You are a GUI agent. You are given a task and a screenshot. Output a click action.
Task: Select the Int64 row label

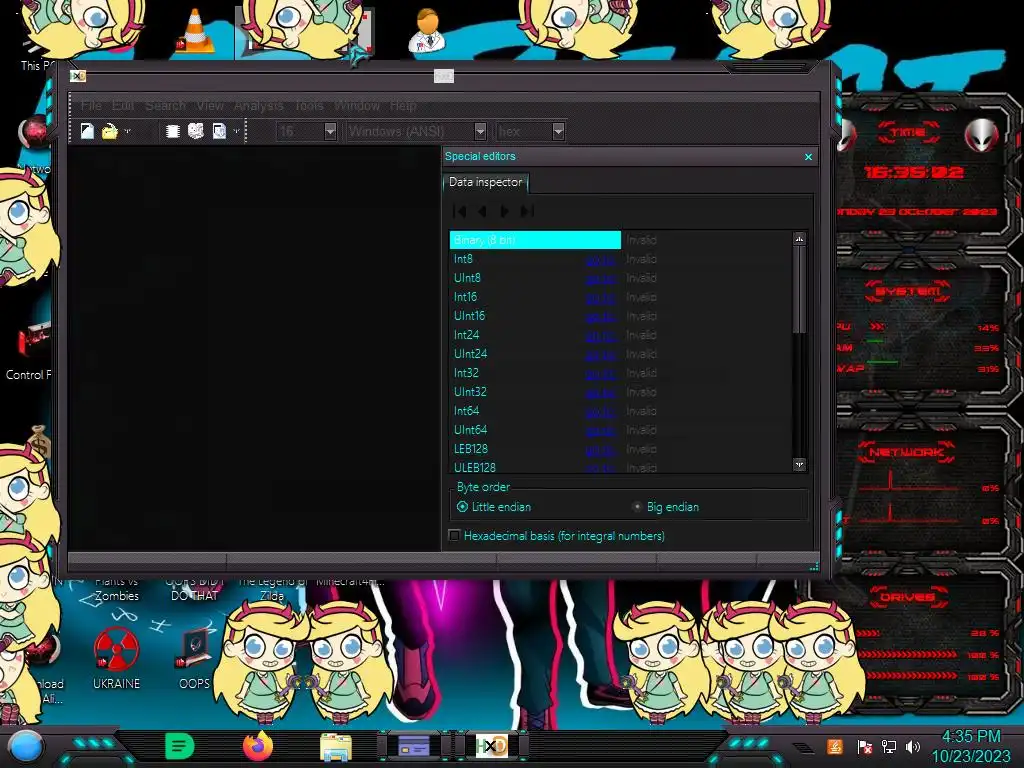coord(466,411)
